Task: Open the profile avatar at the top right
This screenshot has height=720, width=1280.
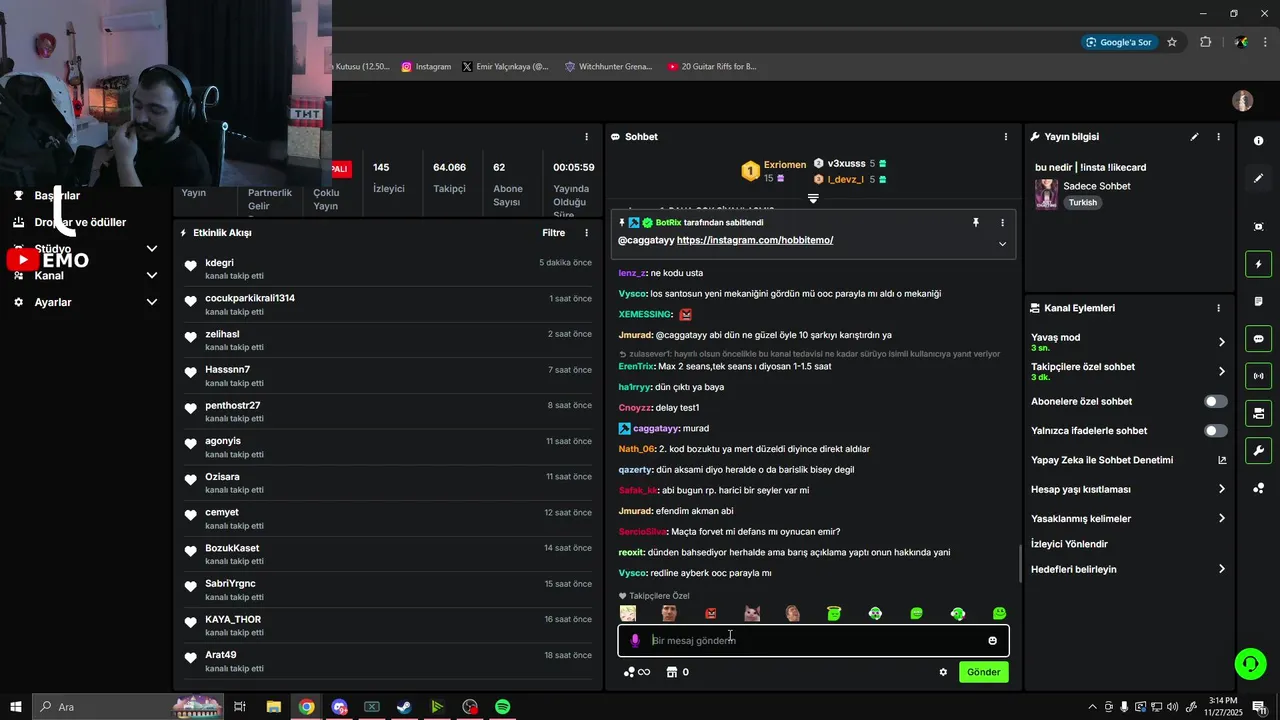Action: coord(1242,101)
